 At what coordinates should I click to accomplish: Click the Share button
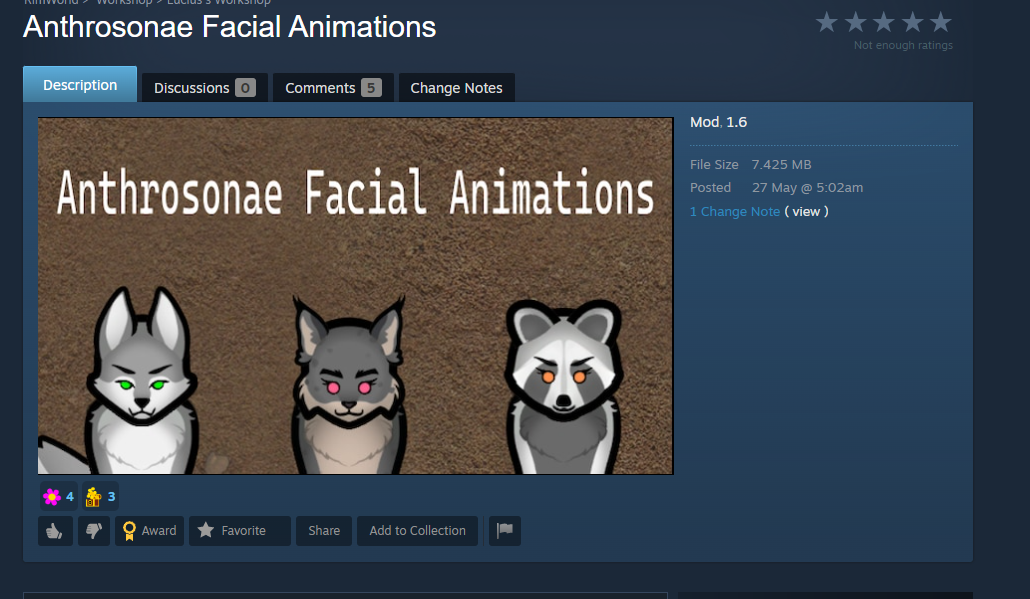pyautogui.click(x=324, y=531)
